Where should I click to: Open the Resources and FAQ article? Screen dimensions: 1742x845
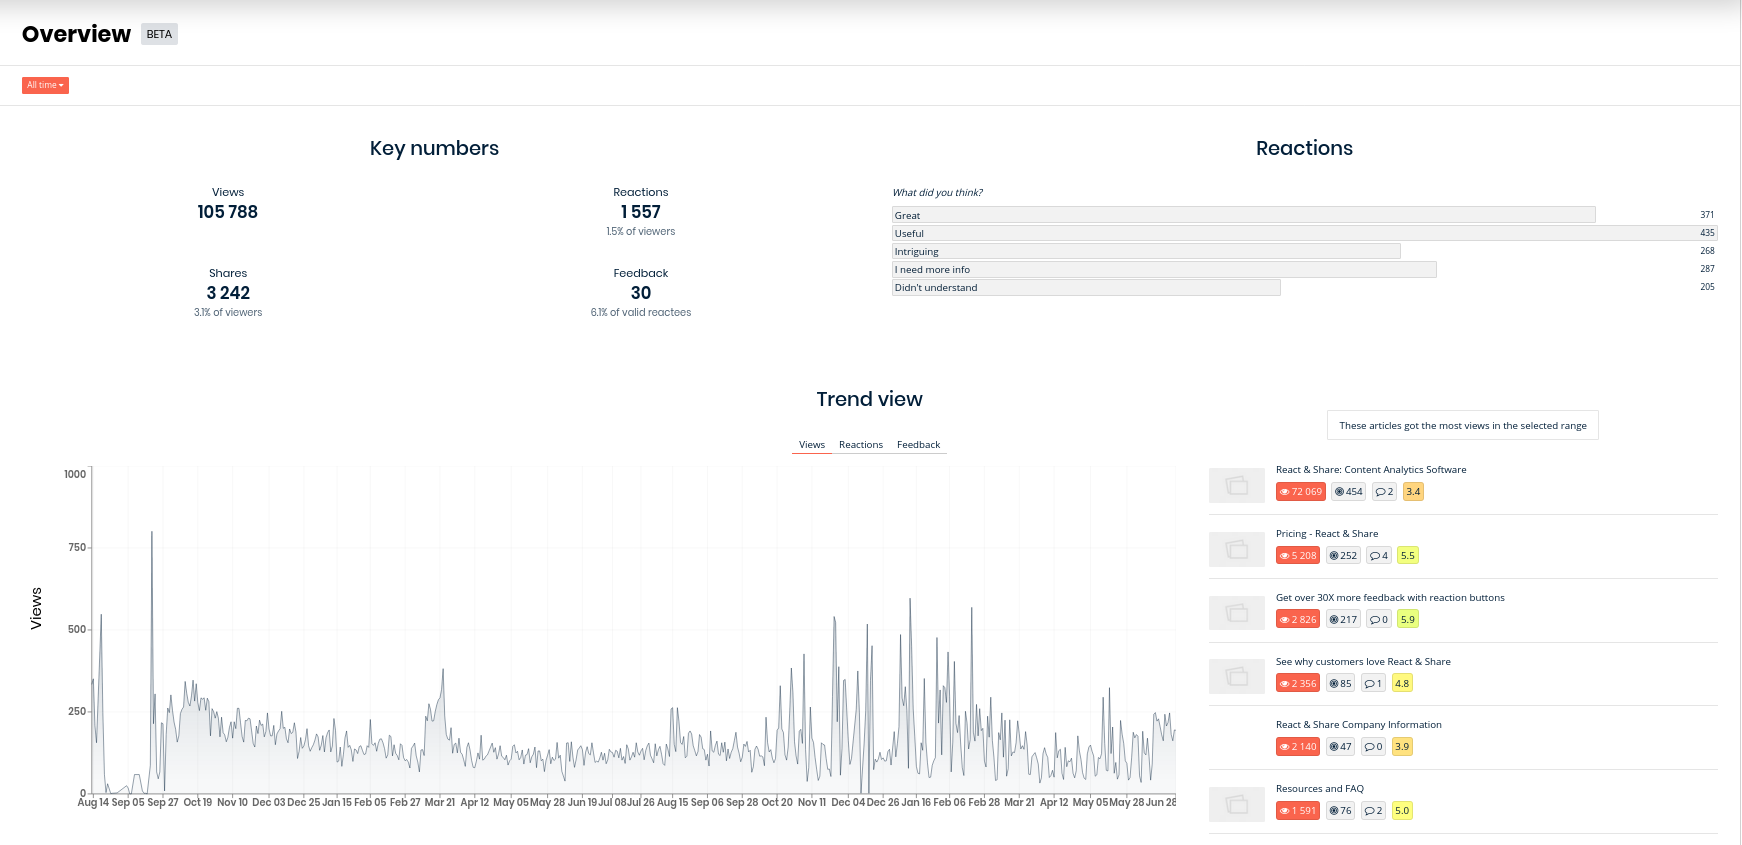click(1320, 789)
